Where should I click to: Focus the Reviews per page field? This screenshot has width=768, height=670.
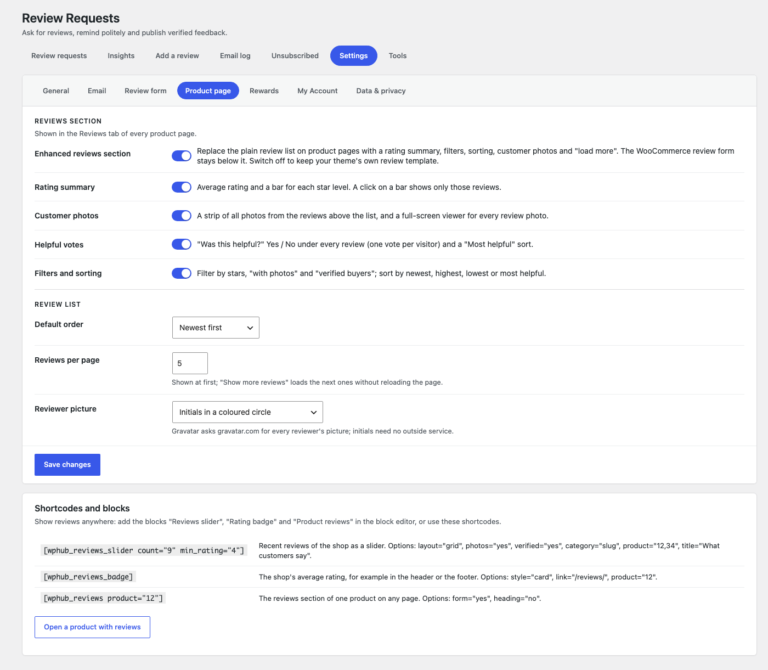pyautogui.click(x=190, y=363)
